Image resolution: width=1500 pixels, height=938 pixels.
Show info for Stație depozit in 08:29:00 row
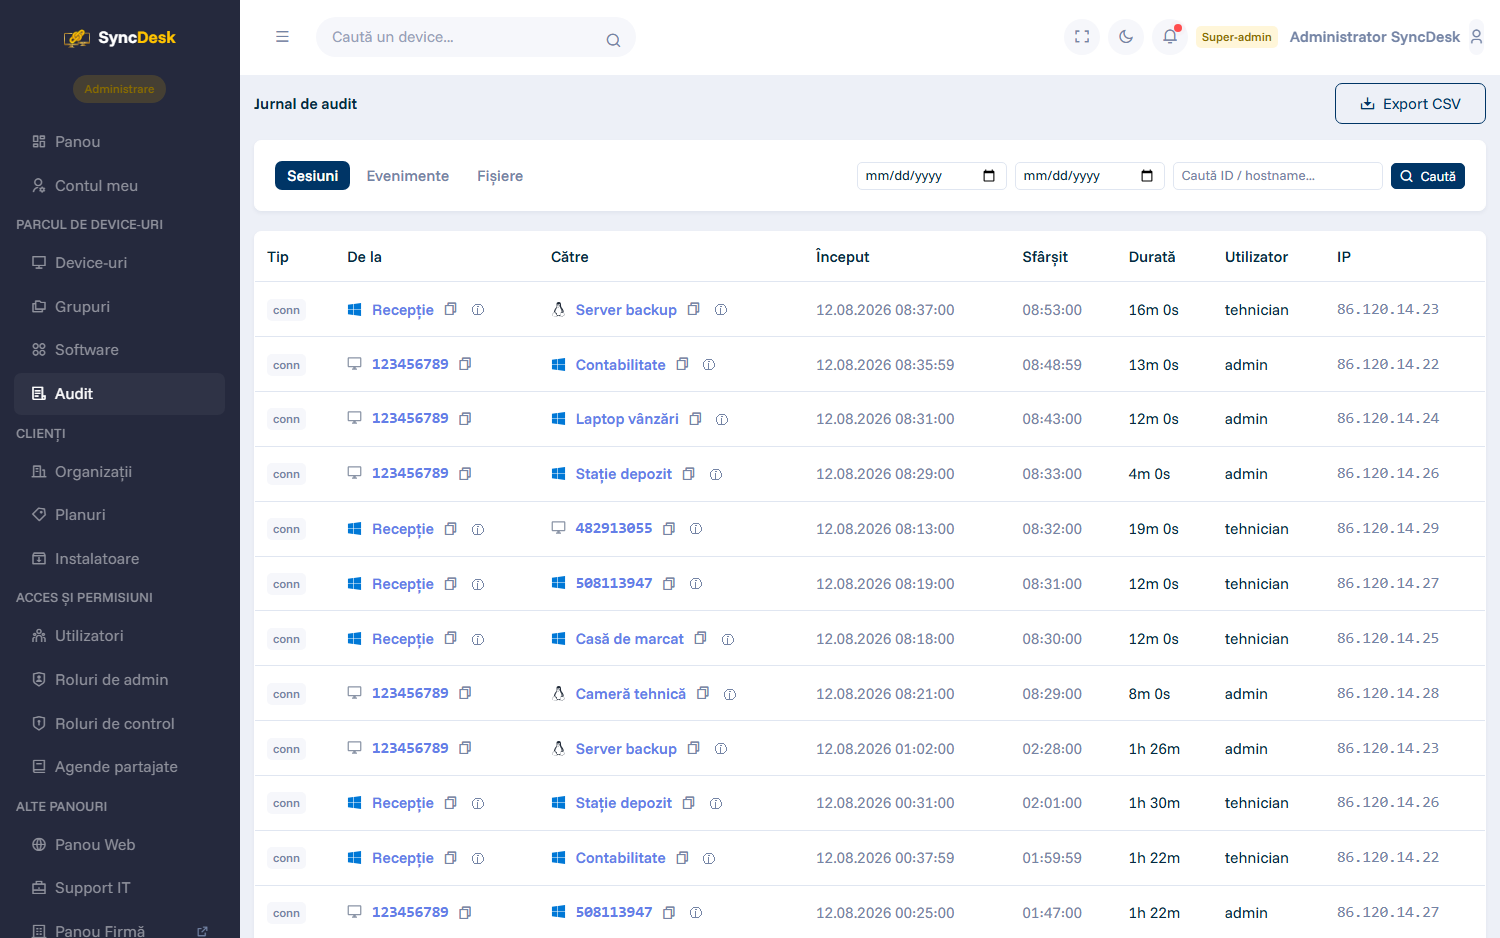pyautogui.click(x=716, y=475)
